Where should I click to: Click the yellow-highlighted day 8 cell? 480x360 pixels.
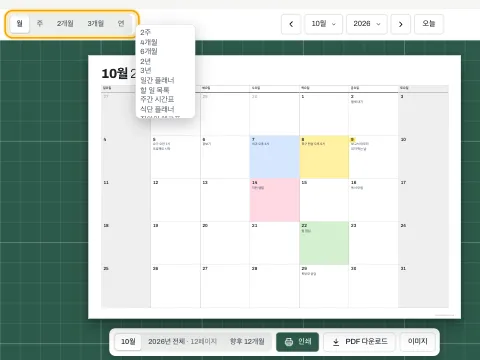[x=324, y=157]
